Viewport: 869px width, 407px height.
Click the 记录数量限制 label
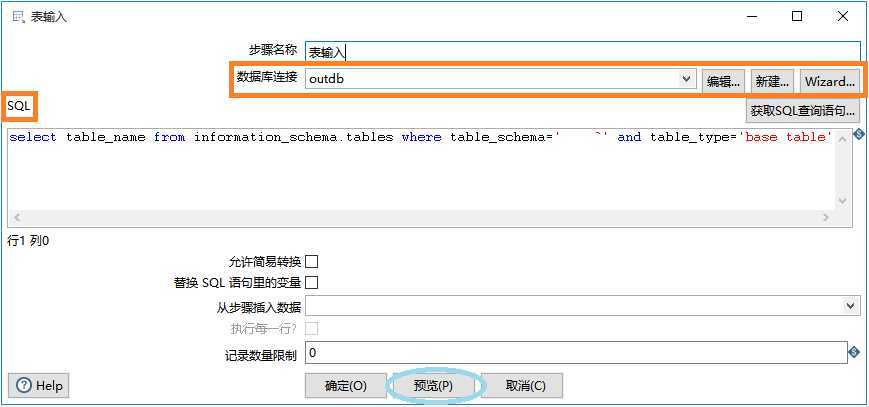[x=260, y=355]
